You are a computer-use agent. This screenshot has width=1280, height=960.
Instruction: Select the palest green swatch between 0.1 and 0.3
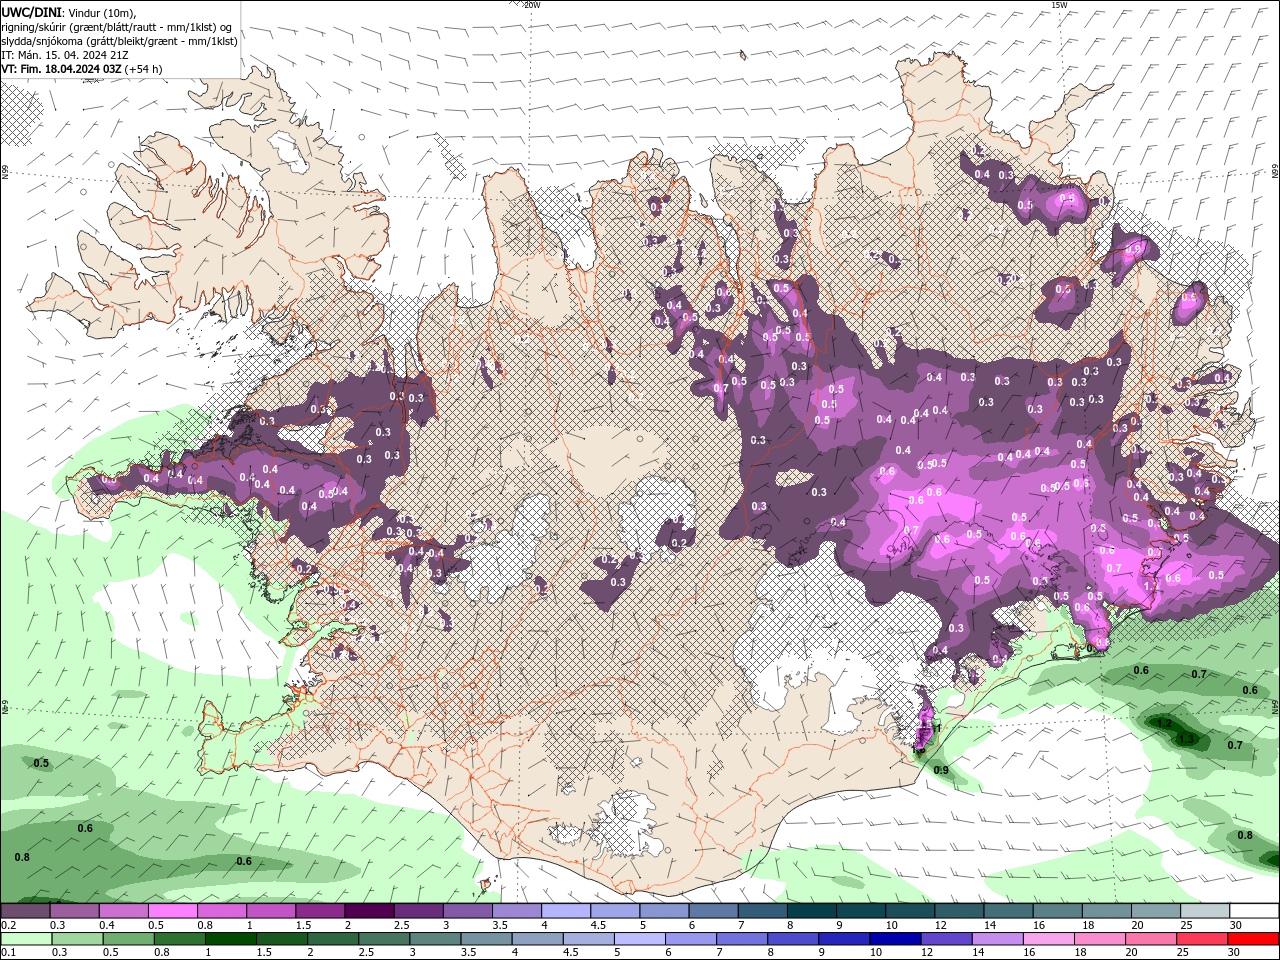point(25,939)
